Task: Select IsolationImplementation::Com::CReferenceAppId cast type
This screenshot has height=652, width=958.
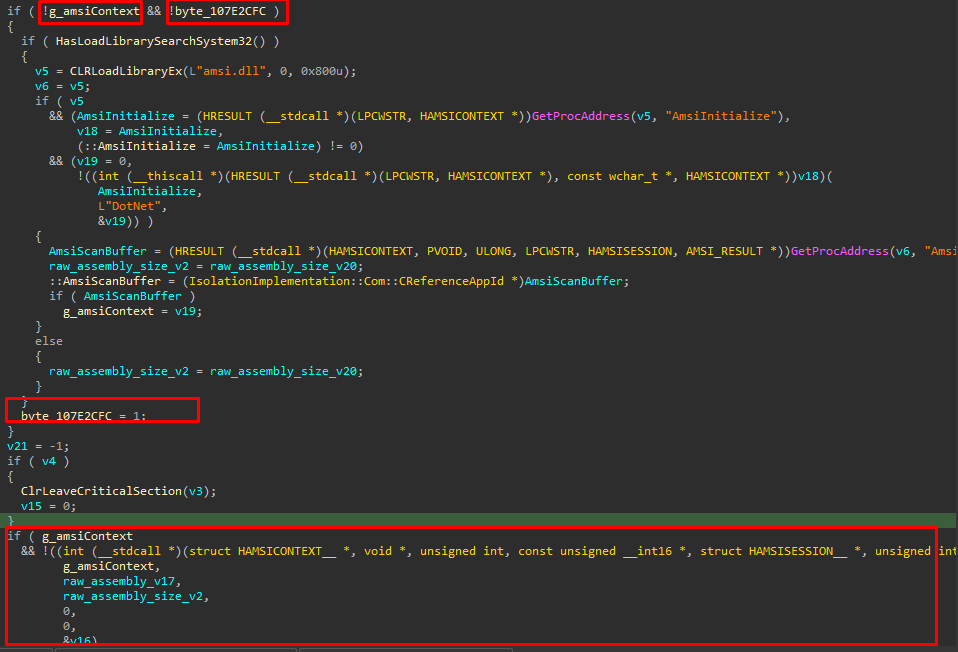Action: pyautogui.click(x=346, y=281)
